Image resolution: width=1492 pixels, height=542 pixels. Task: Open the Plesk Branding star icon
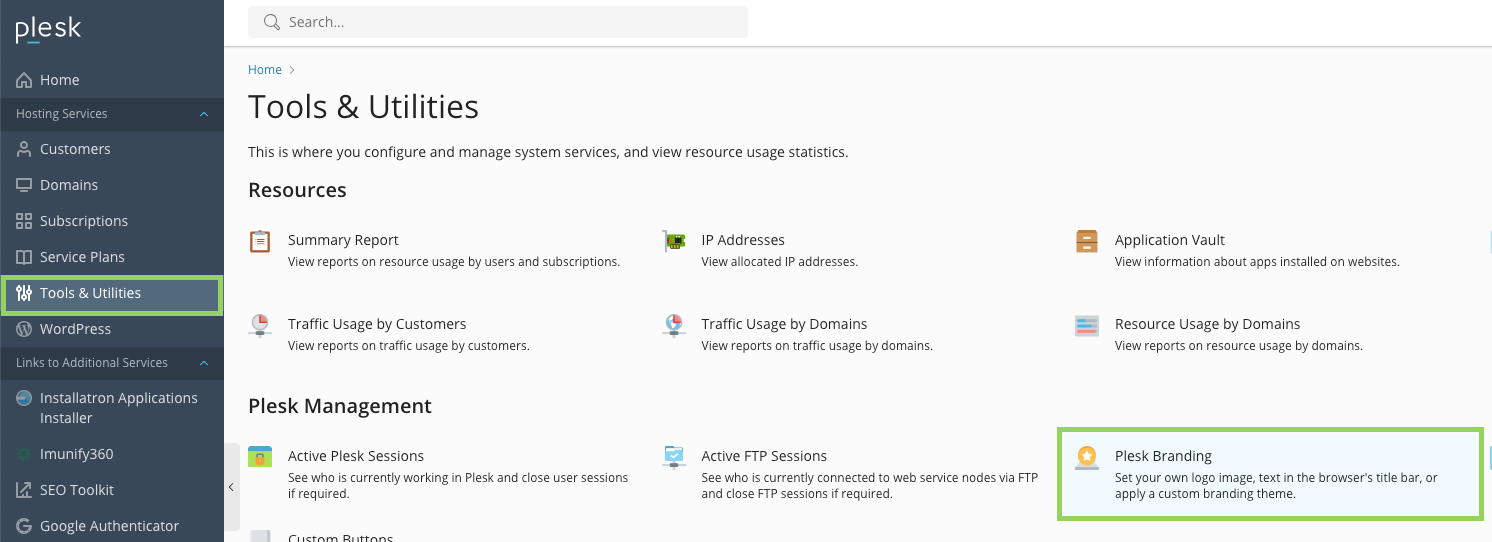(x=1087, y=457)
